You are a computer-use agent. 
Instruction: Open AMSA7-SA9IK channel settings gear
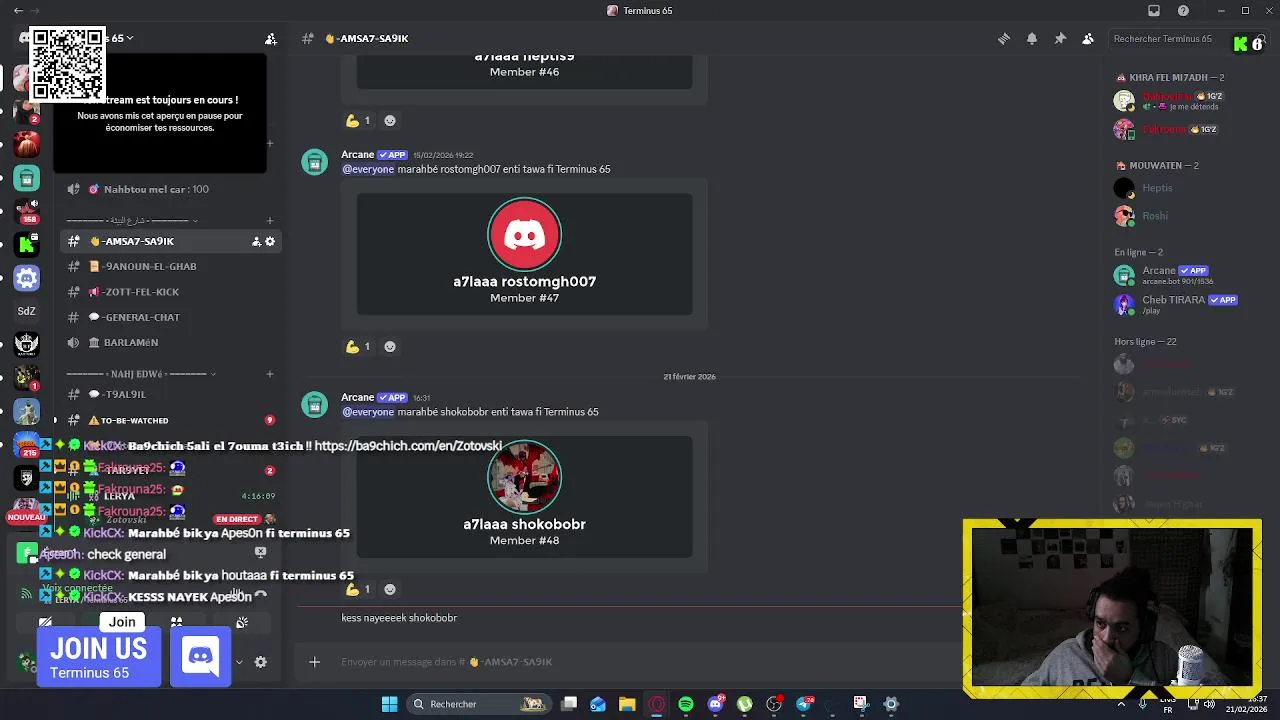tap(270, 241)
